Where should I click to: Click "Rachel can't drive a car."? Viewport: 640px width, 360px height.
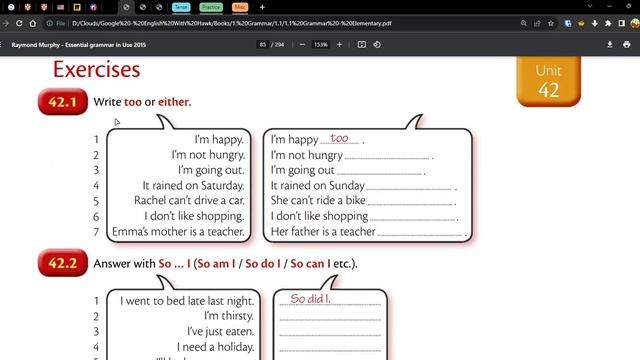coord(189,200)
